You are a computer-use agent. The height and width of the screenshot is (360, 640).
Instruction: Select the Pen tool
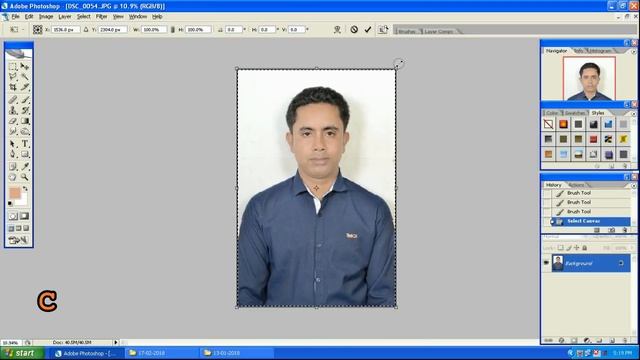pyautogui.click(x=13, y=154)
